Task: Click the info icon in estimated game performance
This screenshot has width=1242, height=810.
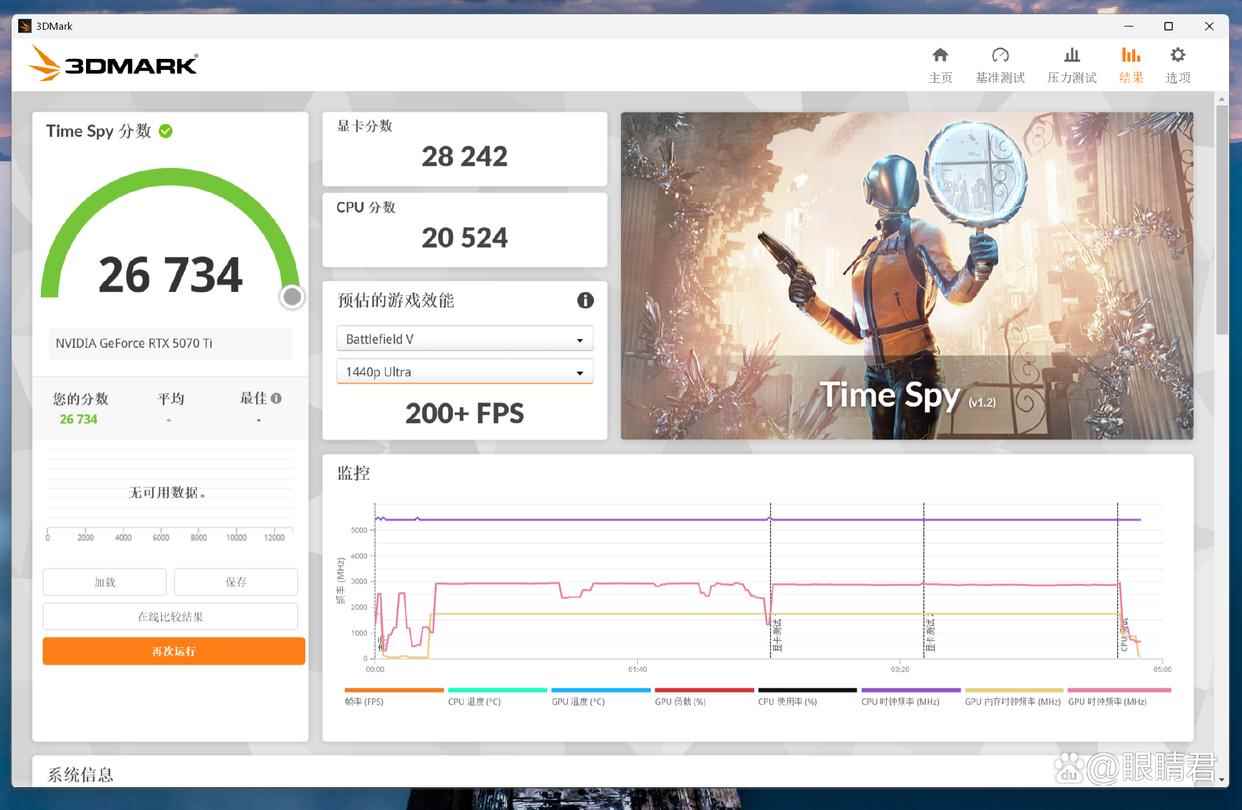Action: 585,300
